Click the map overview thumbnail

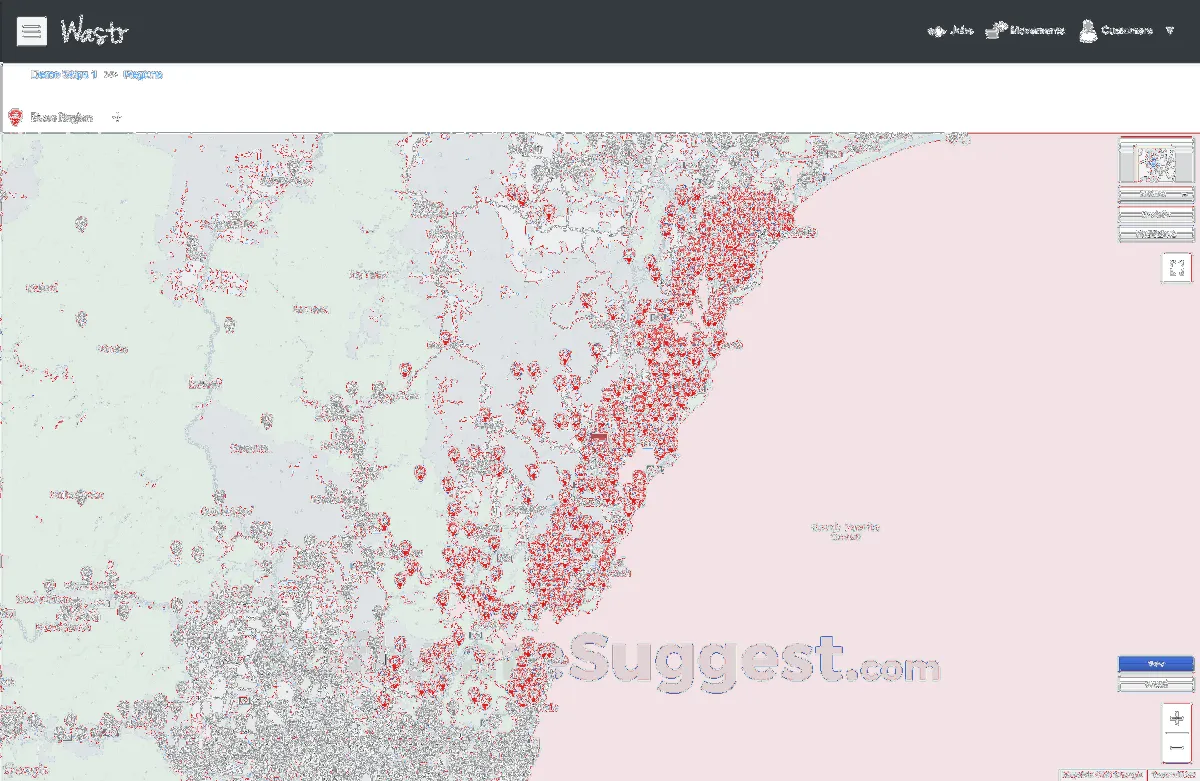pos(1156,161)
